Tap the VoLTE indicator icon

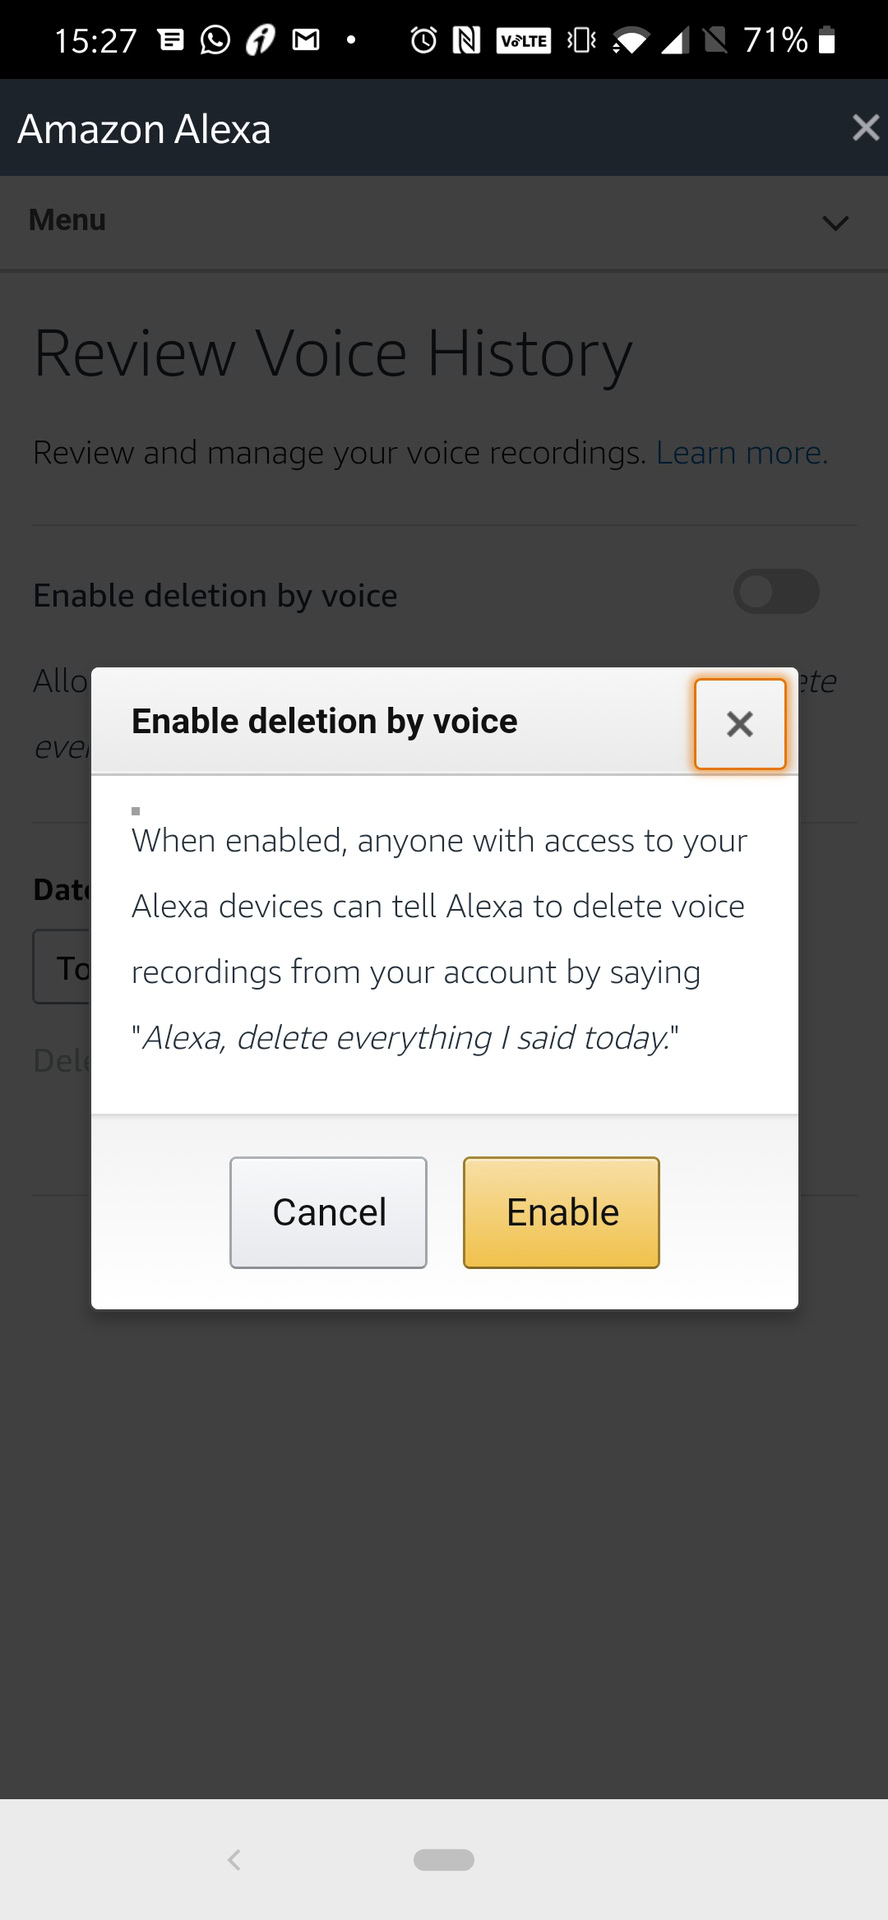[524, 40]
